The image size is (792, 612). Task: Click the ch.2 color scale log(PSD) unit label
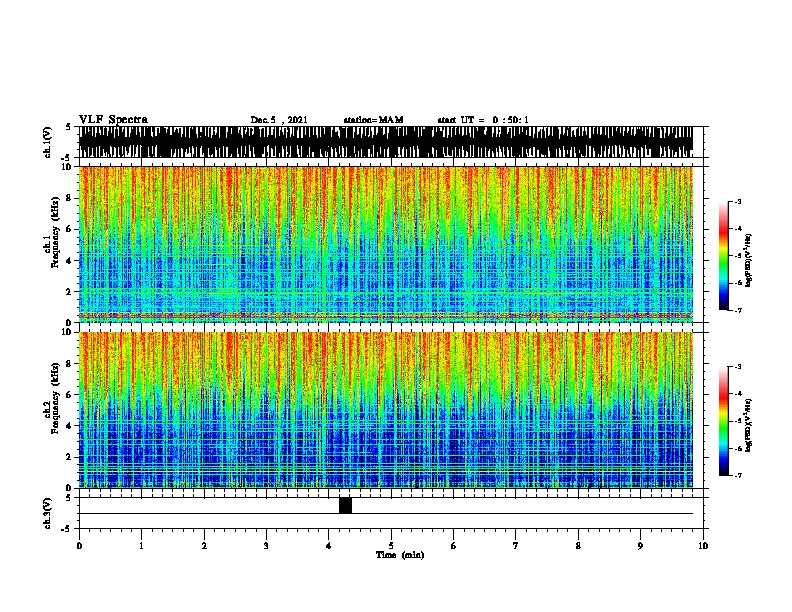(x=749, y=425)
